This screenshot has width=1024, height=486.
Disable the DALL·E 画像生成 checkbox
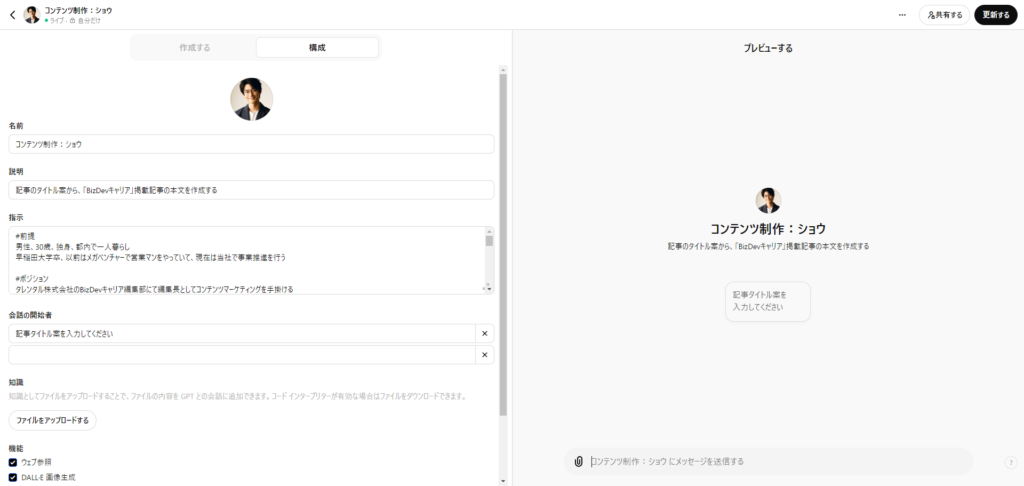point(13,478)
